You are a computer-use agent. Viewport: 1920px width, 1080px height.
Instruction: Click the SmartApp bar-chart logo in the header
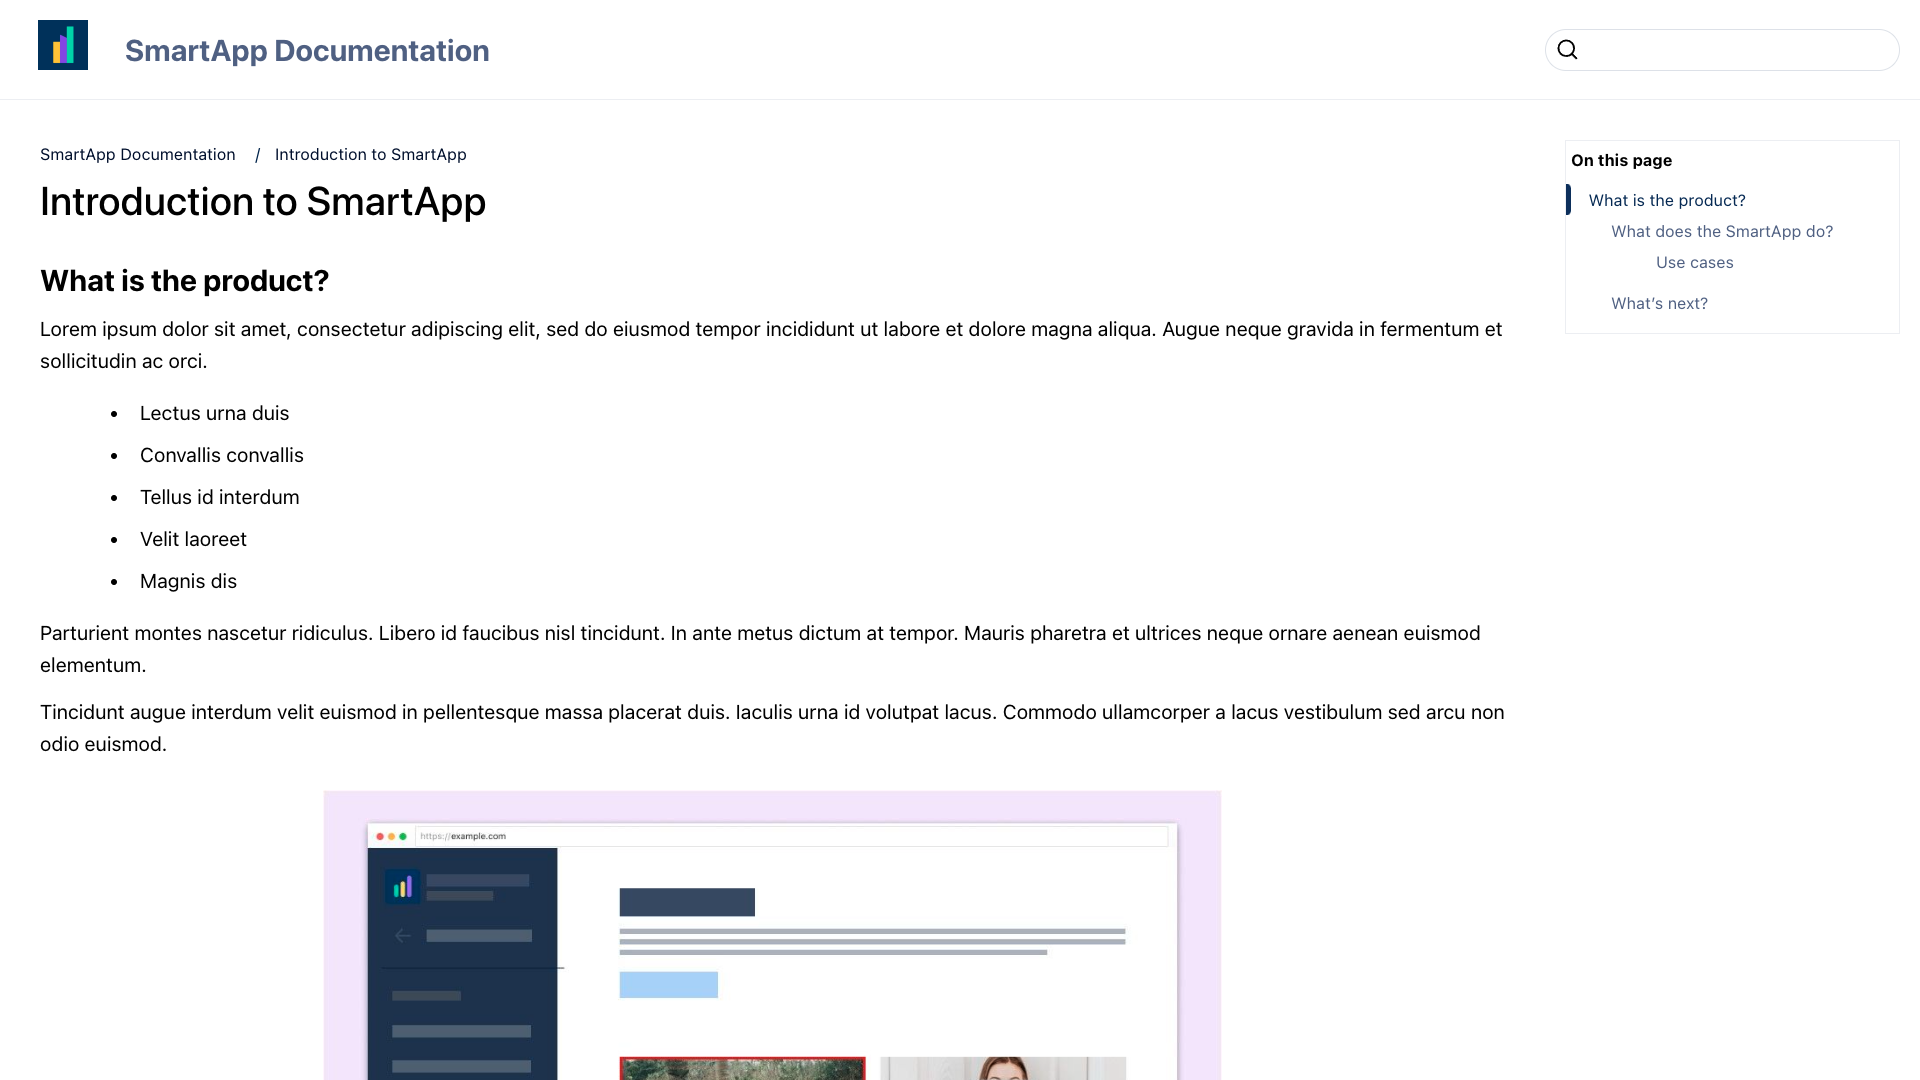click(63, 45)
